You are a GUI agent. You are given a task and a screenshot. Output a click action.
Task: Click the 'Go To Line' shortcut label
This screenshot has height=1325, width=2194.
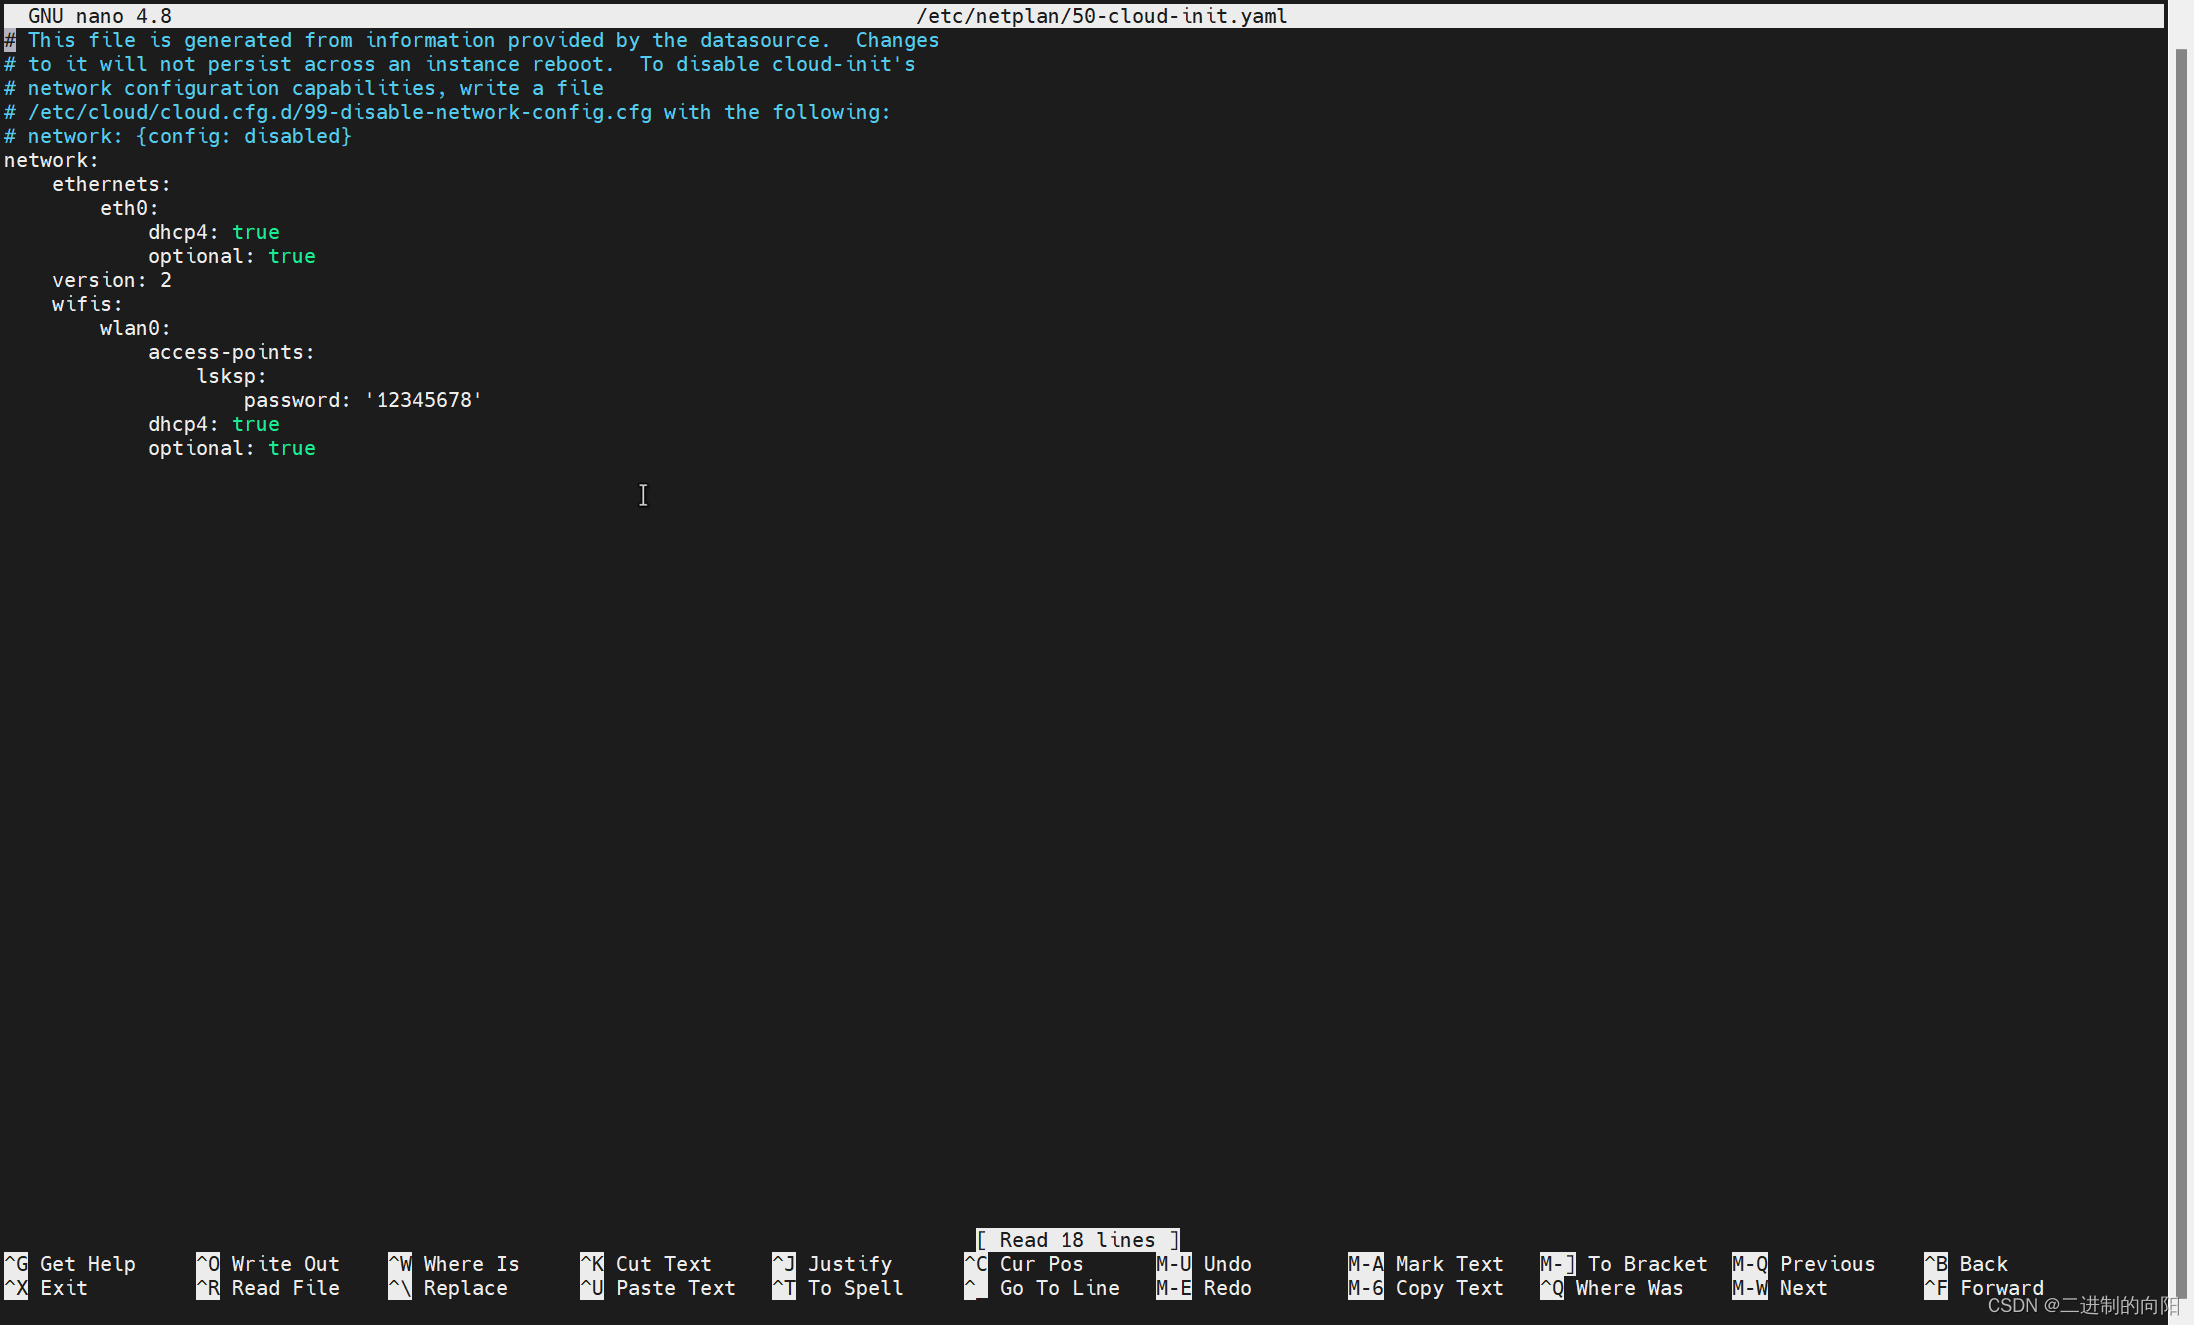(x=1042, y=1288)
